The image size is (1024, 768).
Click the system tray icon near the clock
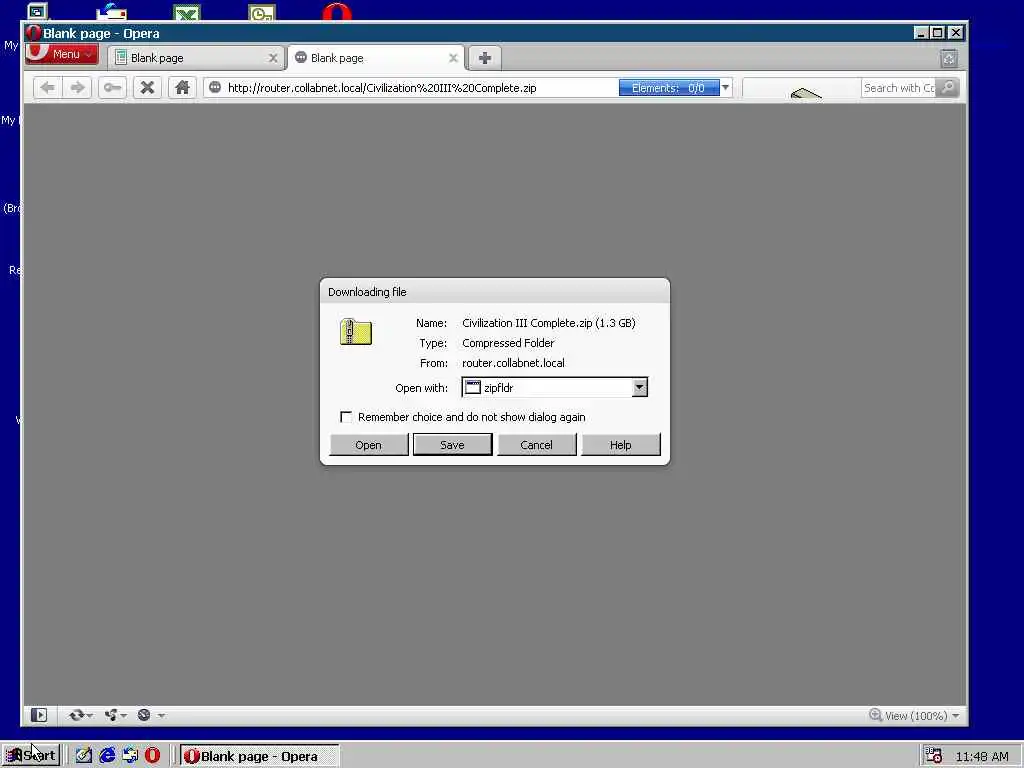934,756
